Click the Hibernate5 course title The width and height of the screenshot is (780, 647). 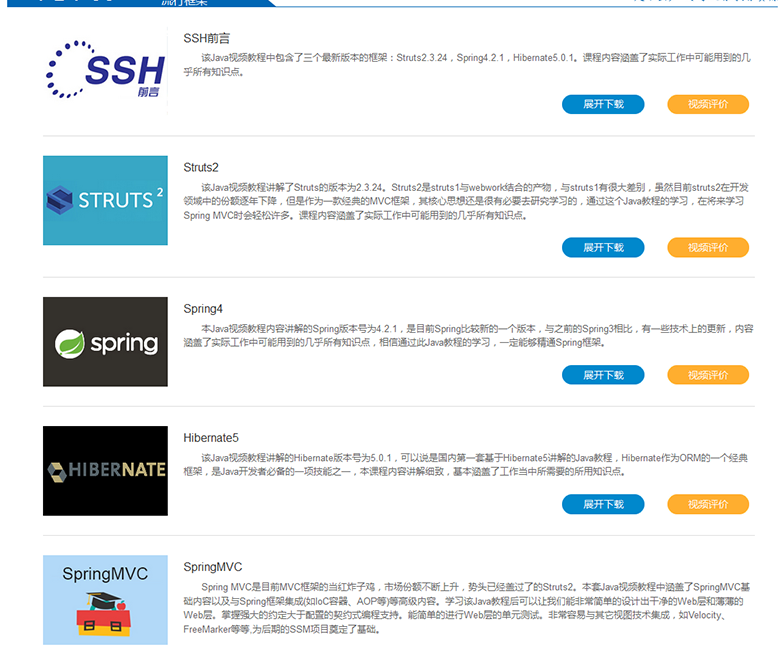coord(211,437)
